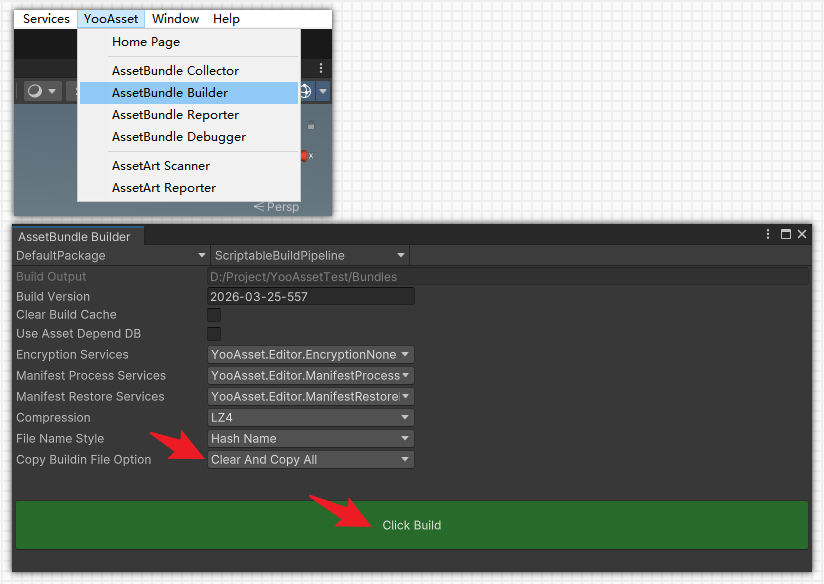
Task: Click the Build Version input field
Action: click(x=311, y=296)
